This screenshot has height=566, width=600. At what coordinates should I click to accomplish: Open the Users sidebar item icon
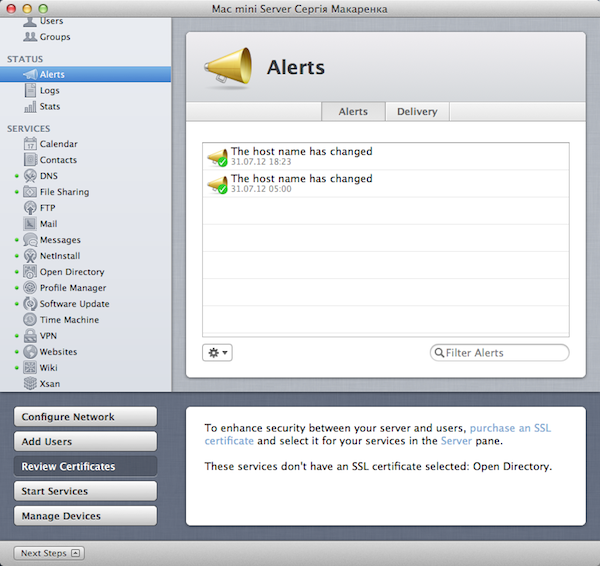coord(30,22)
